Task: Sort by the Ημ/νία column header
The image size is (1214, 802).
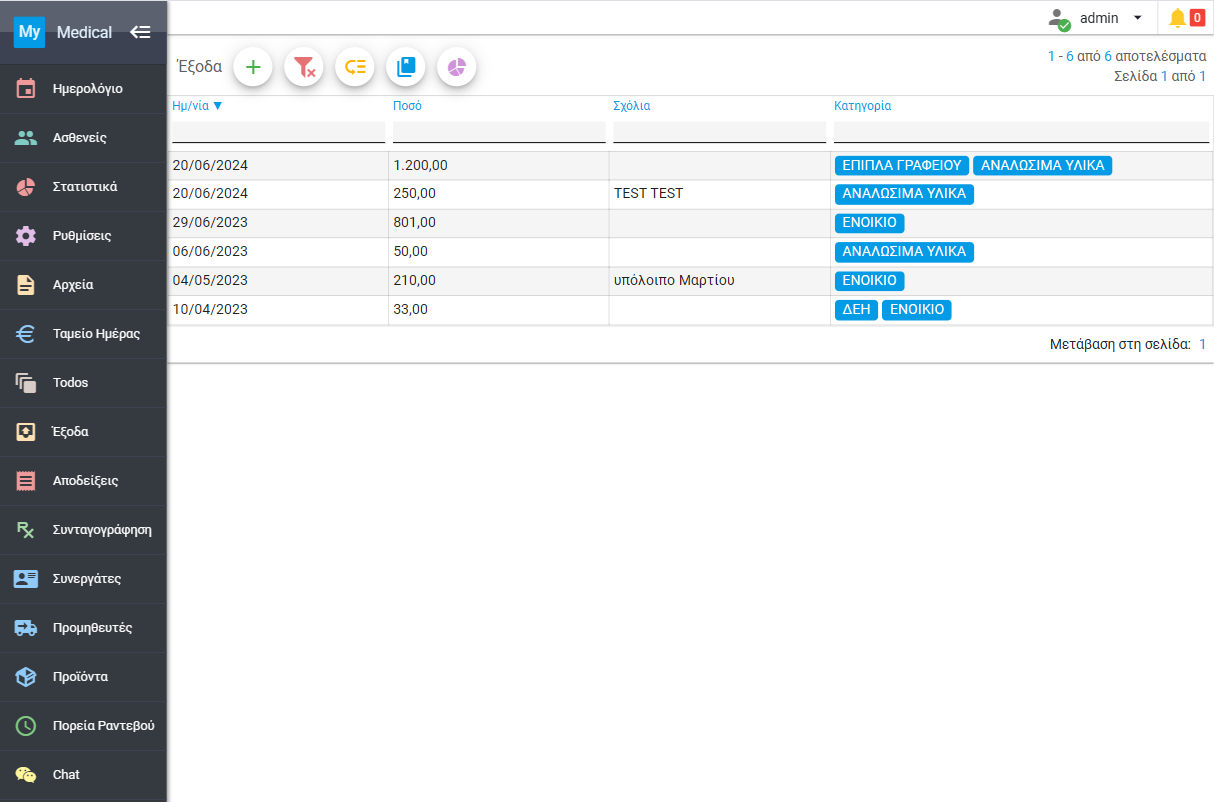Action: (x=197, y=106)
